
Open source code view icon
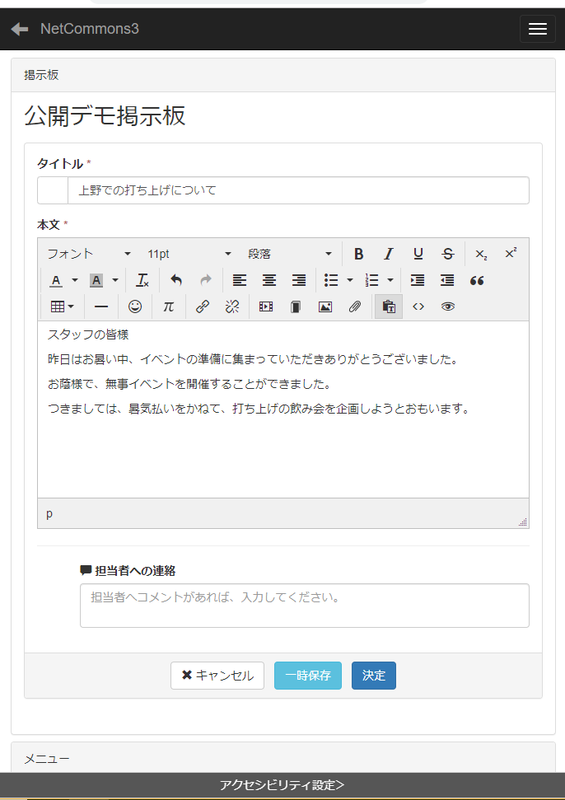[x=419, y=306]
